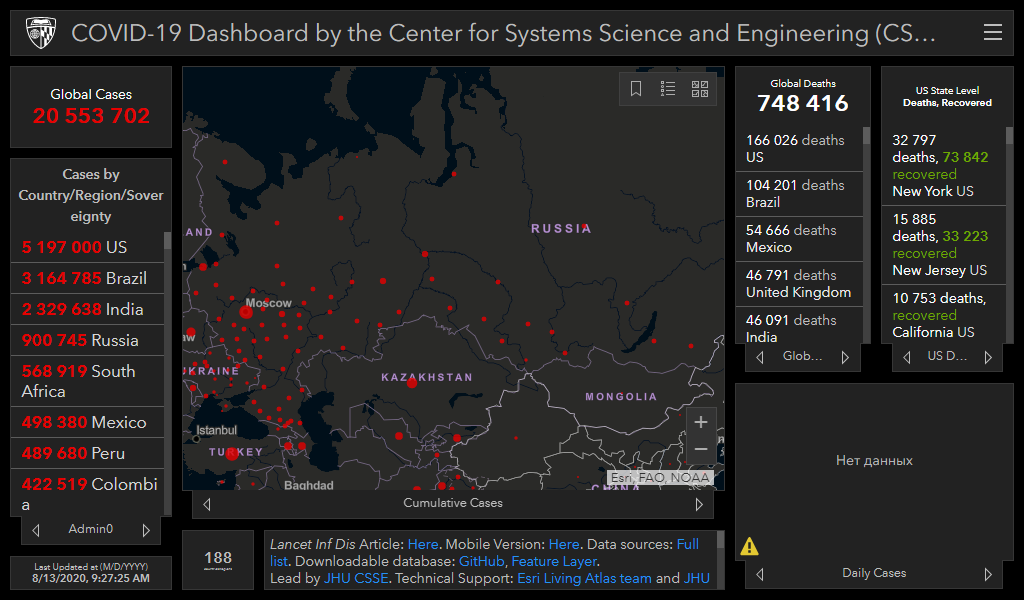
Task: Go to next tab after Admin0
Action: [x=146, y=530]
